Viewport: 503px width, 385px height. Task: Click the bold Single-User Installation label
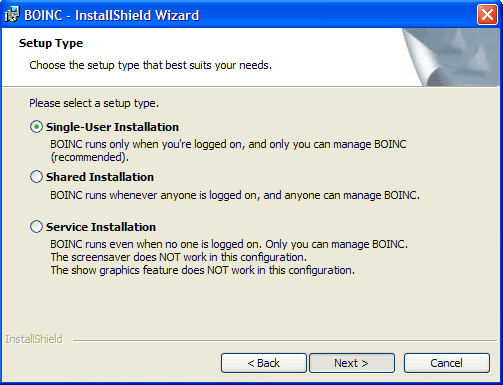coord(112,127)
